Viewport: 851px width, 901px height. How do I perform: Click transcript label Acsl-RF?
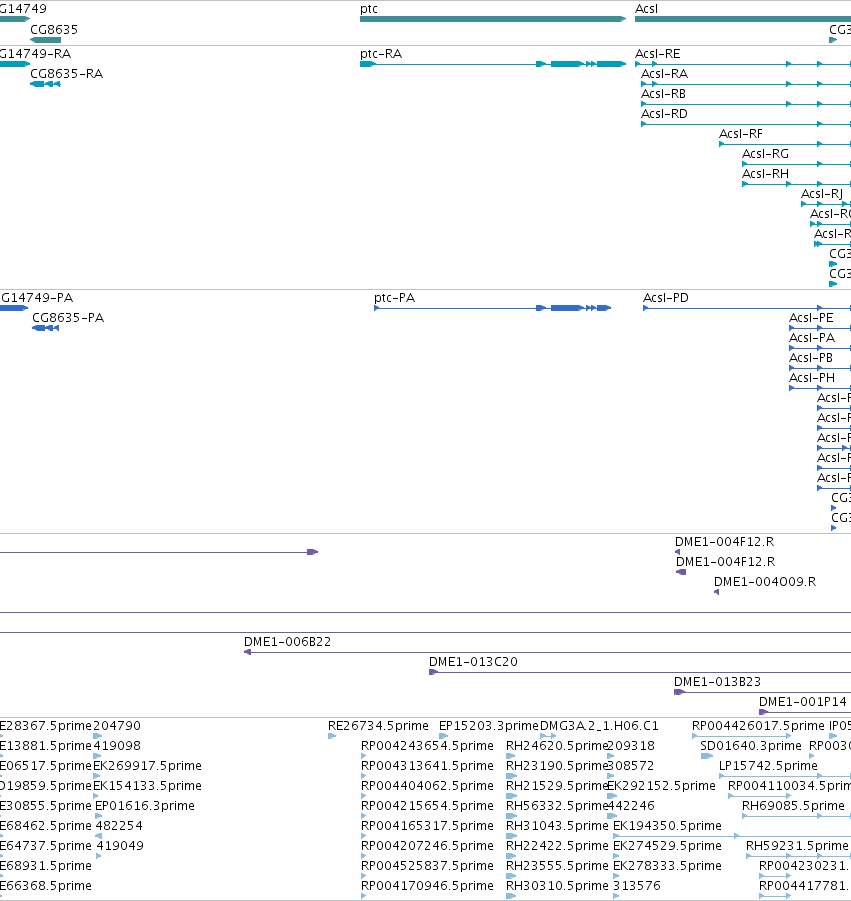tap(741, 134)
